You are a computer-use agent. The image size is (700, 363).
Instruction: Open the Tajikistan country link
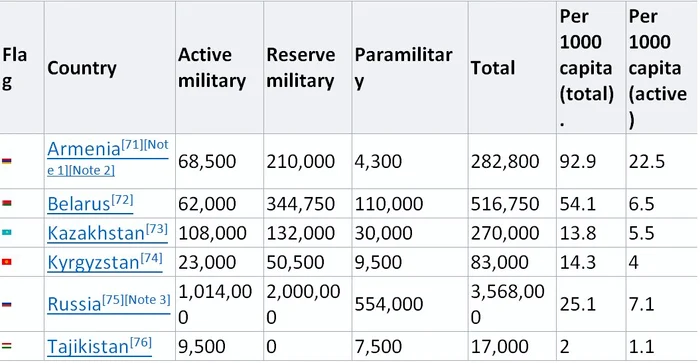[x=88, y=346]
